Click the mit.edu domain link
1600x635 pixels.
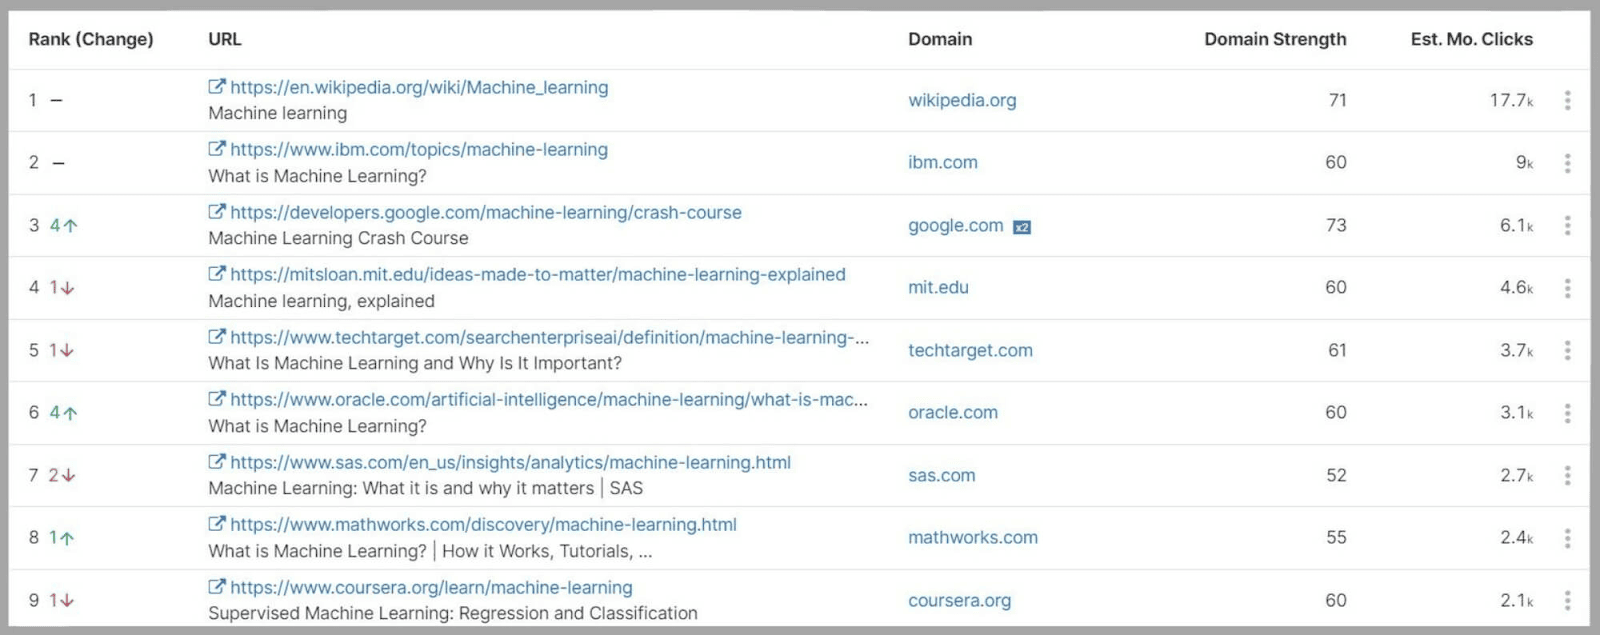[x=938, y=287]
